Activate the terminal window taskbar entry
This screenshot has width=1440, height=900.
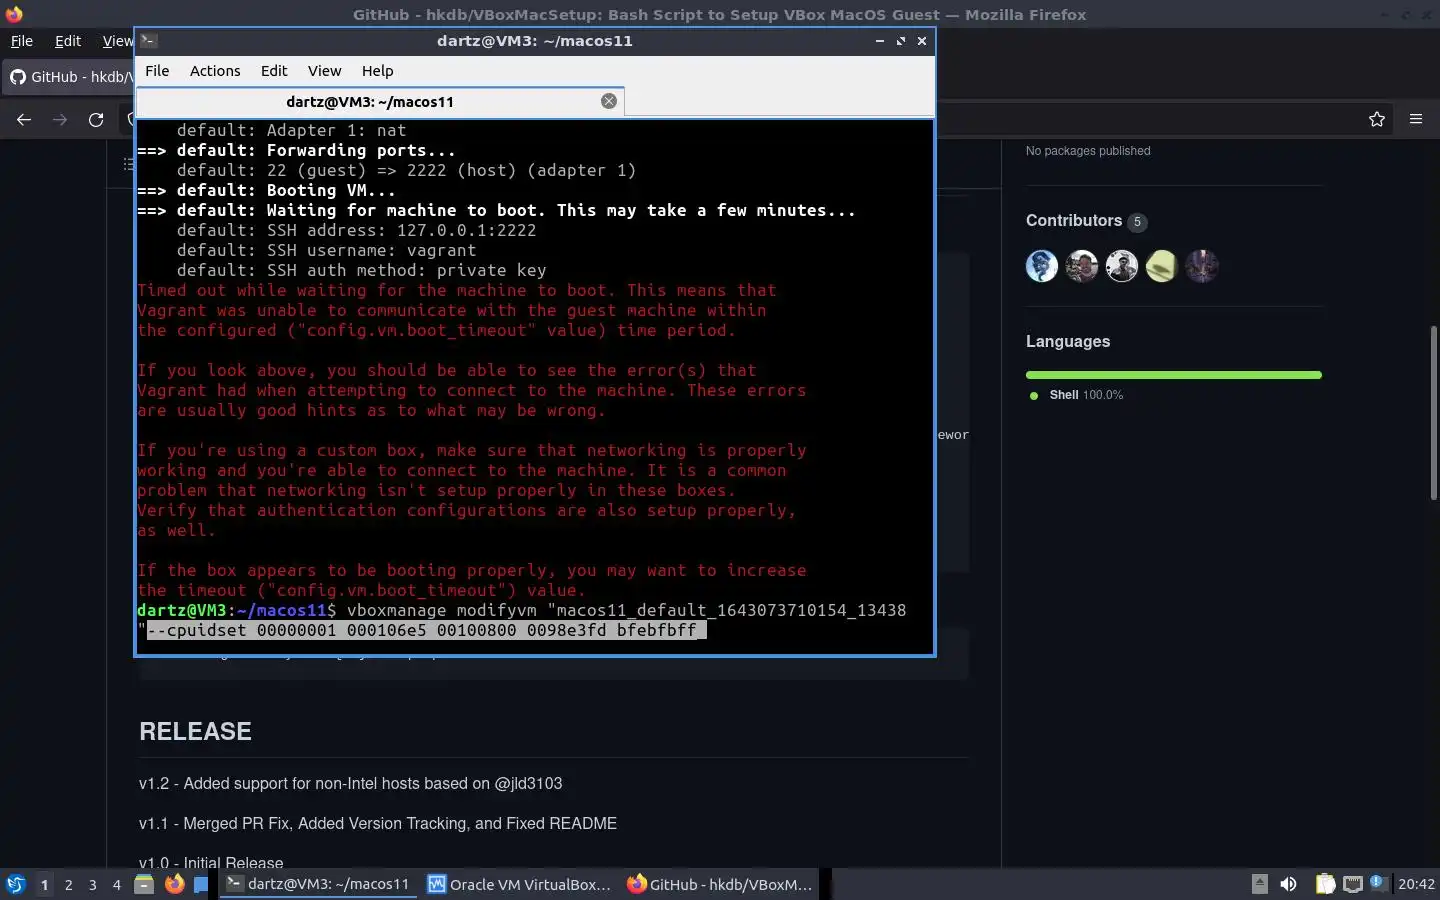(x=318, y=884)
